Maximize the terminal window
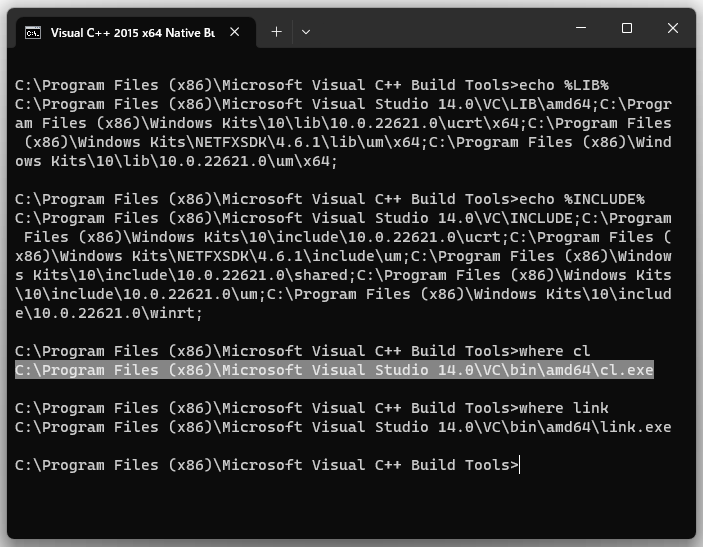 pyautogui.click(x=627, y=28)
